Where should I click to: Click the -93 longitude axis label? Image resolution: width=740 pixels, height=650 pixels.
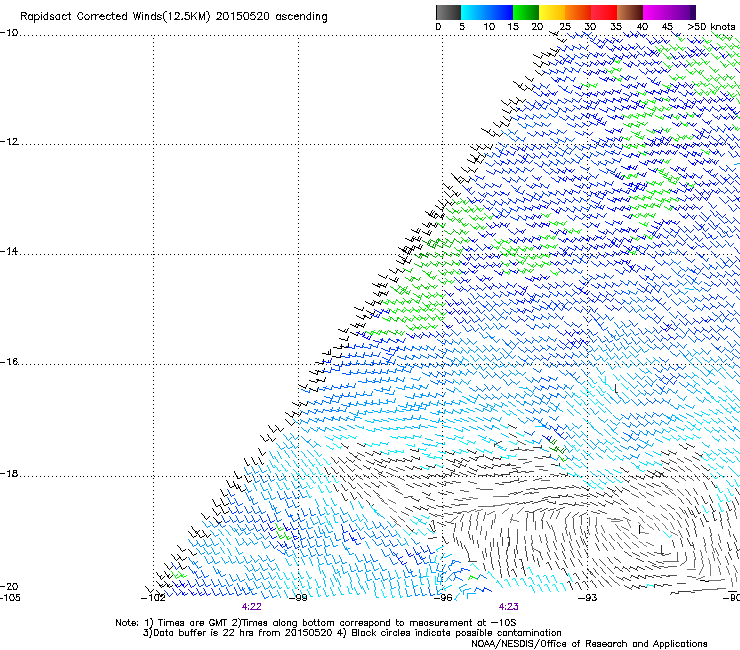click(588, 598)
